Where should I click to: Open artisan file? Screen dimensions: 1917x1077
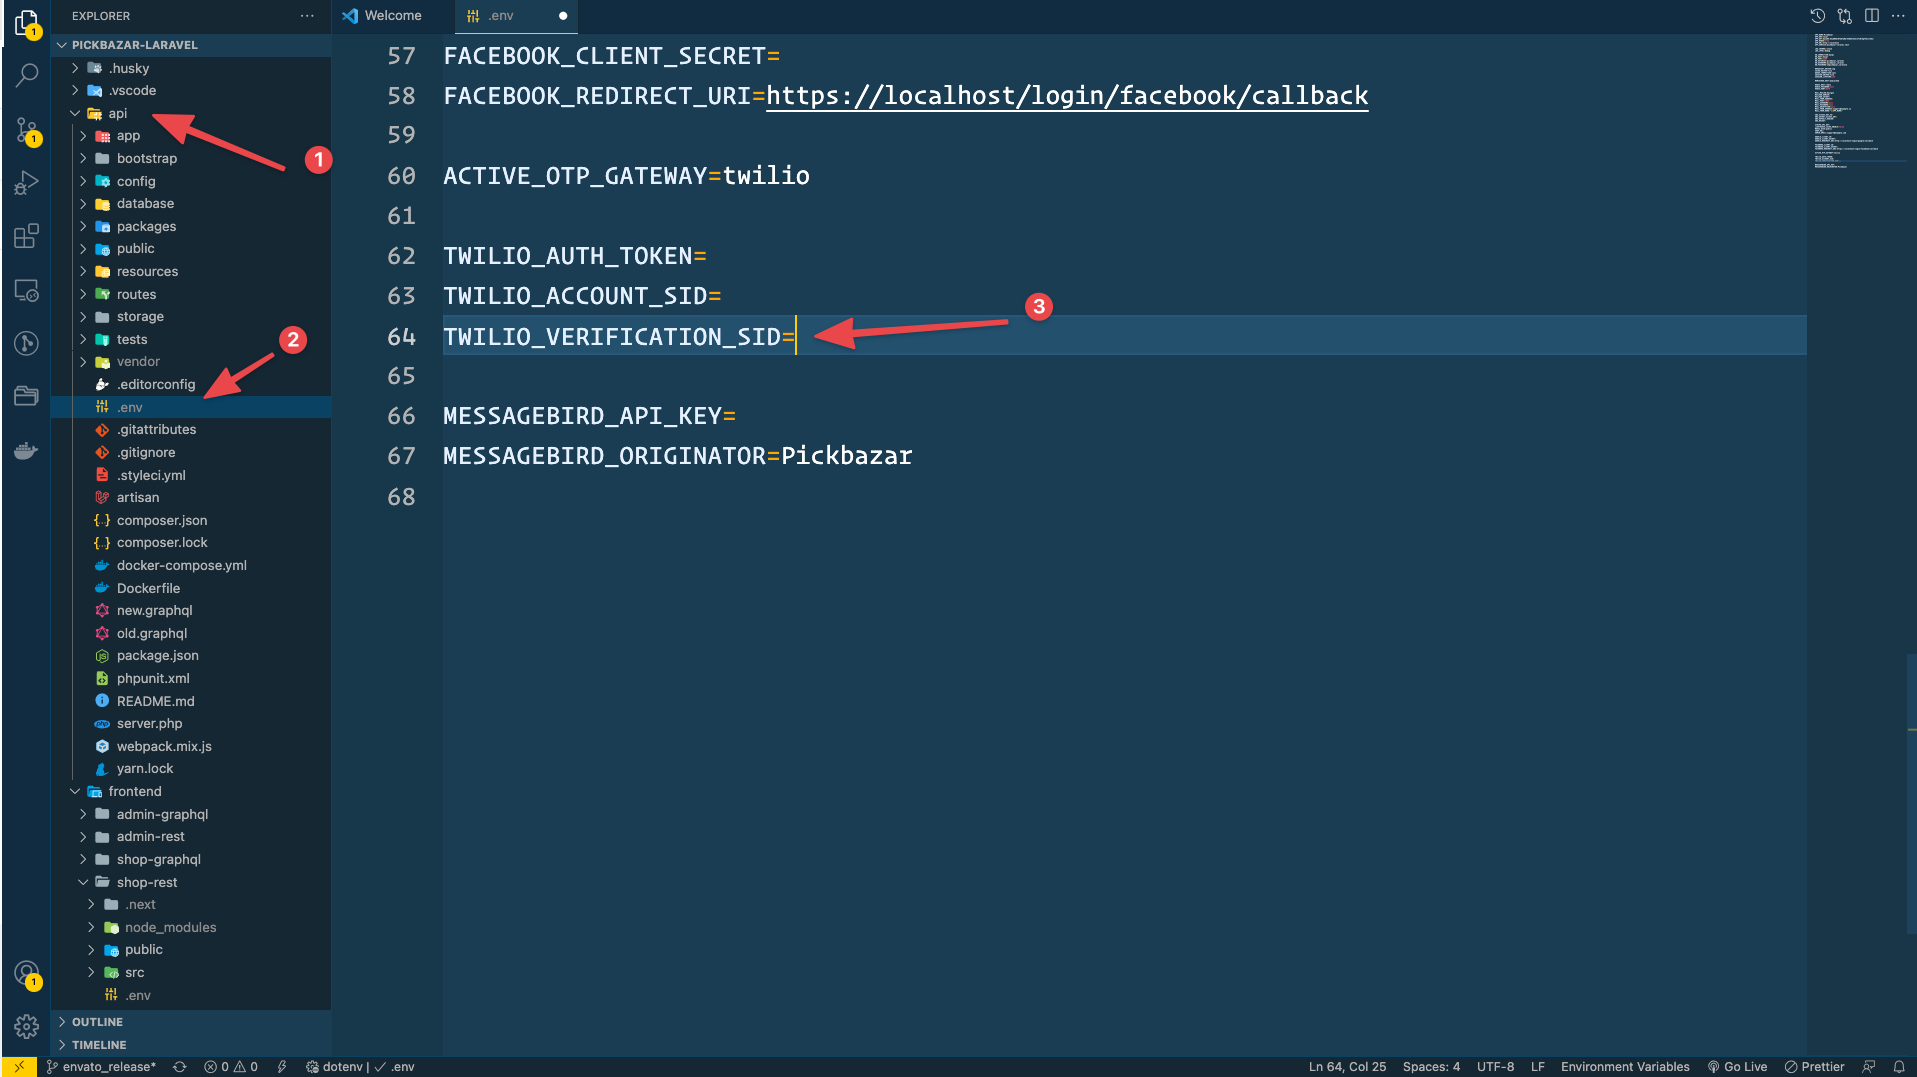tap(191, 497)
